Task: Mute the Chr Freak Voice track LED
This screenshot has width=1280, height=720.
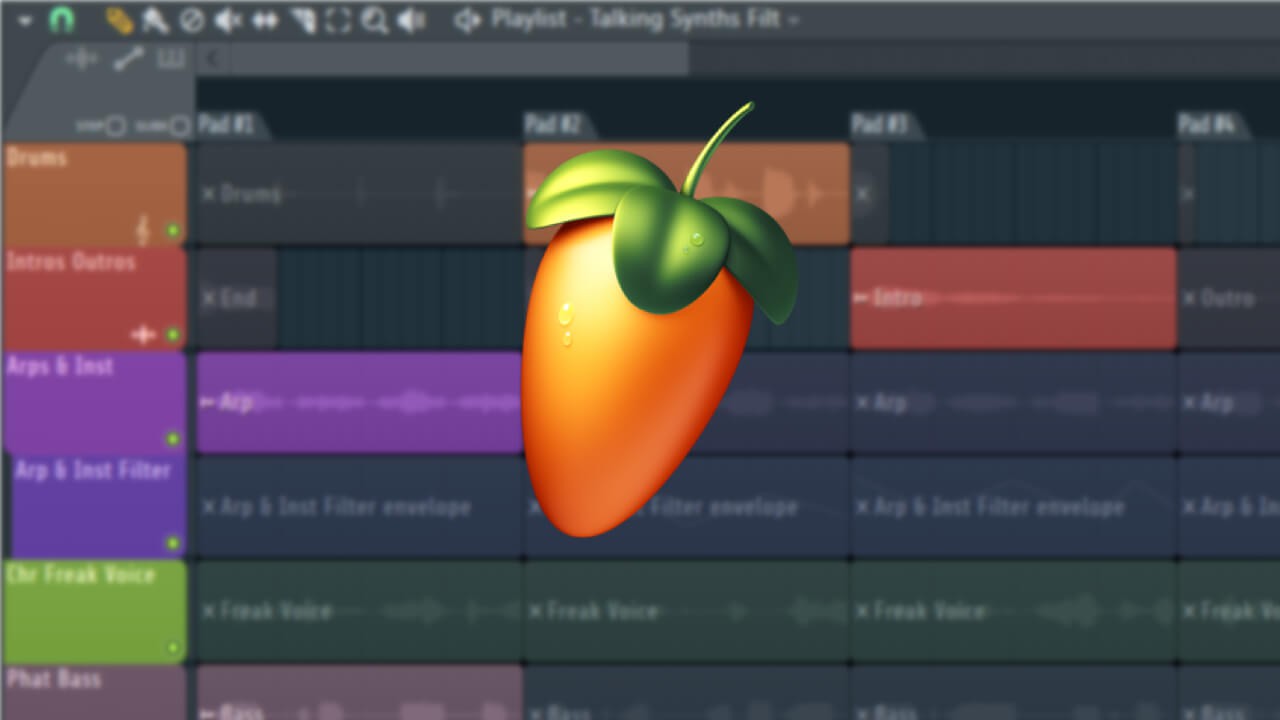Action: coord(173,647)
